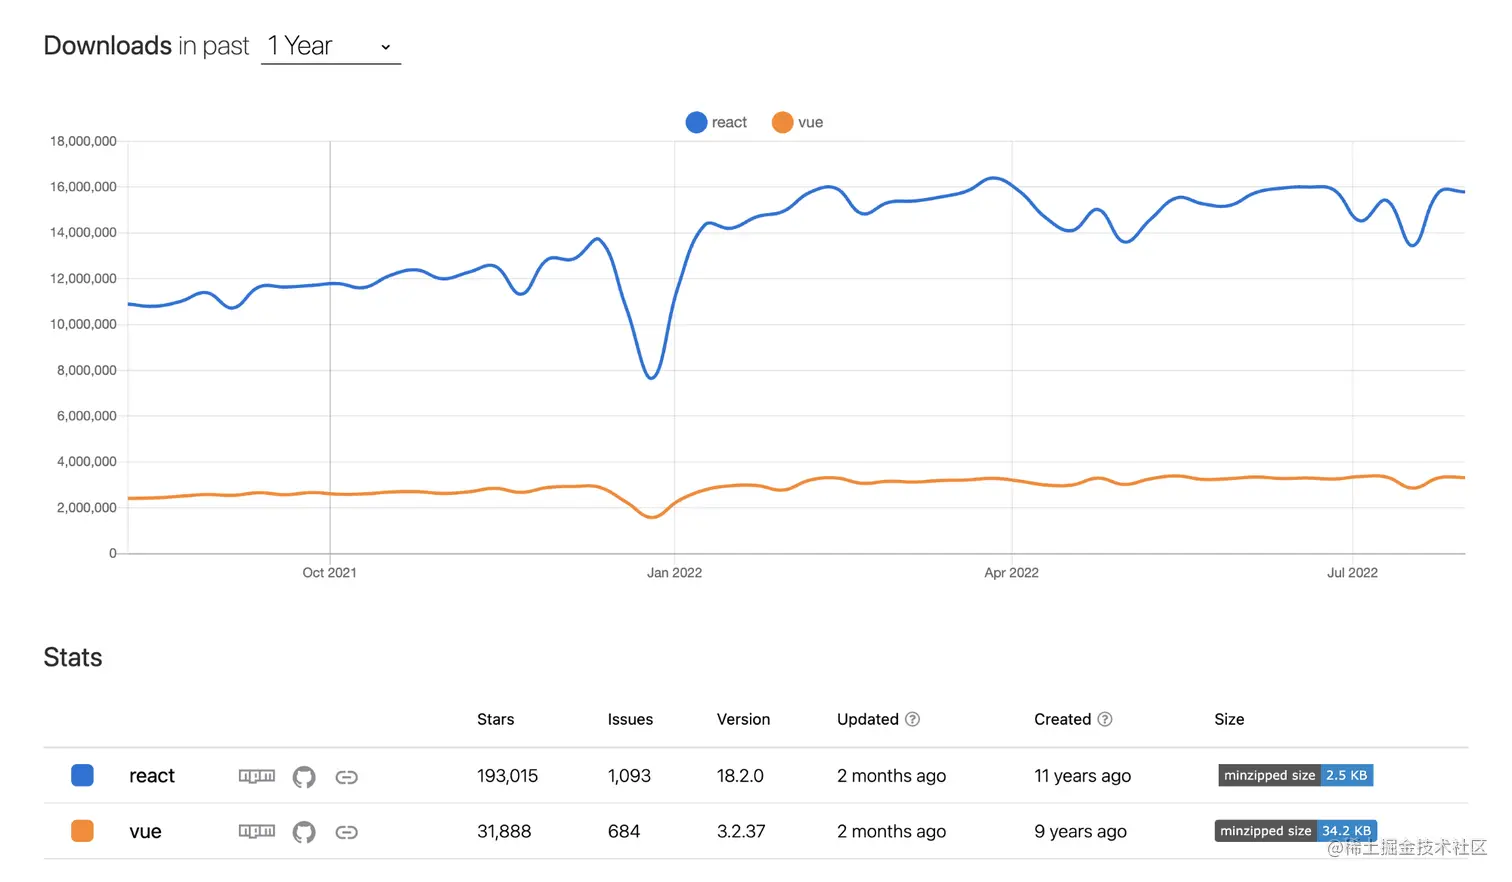
Task: Click the Stats section heading
Action: click(x=73, y=657)
